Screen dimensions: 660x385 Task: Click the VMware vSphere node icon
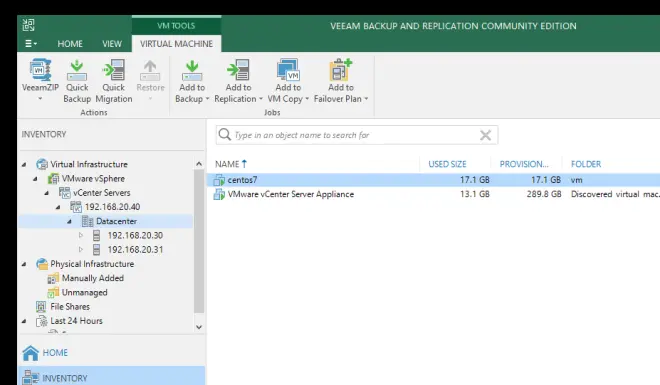coord(53,178)
